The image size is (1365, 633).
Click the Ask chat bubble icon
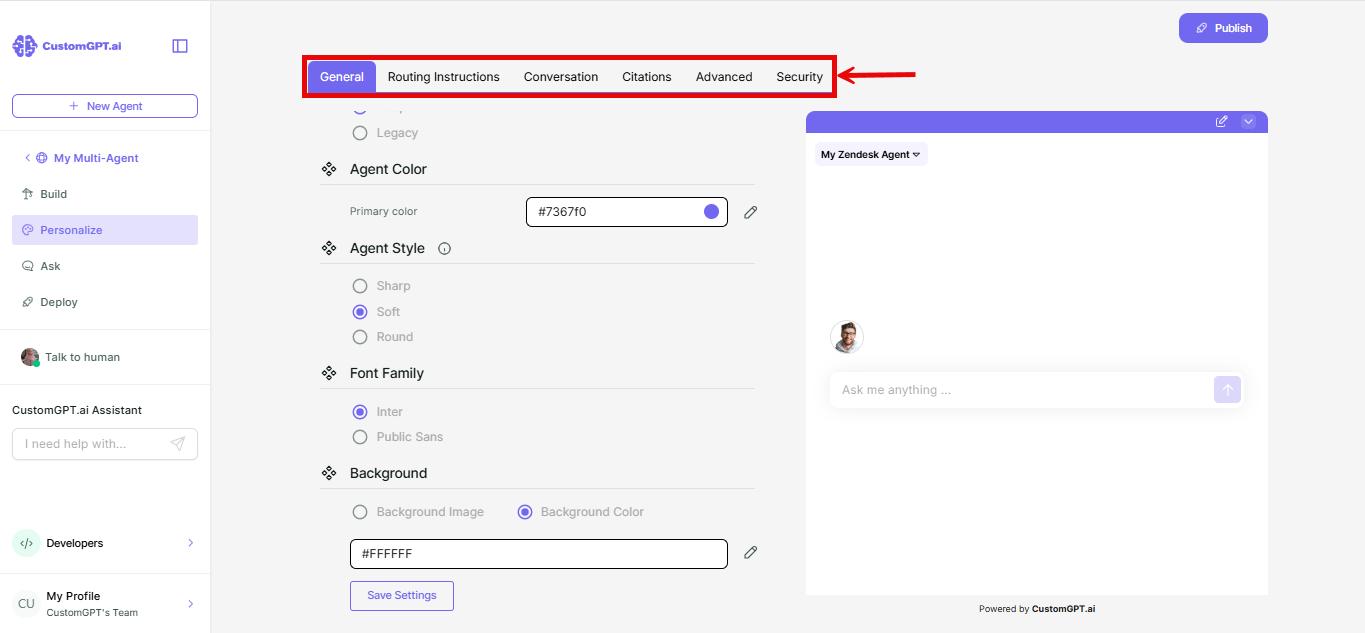[28, 266]
